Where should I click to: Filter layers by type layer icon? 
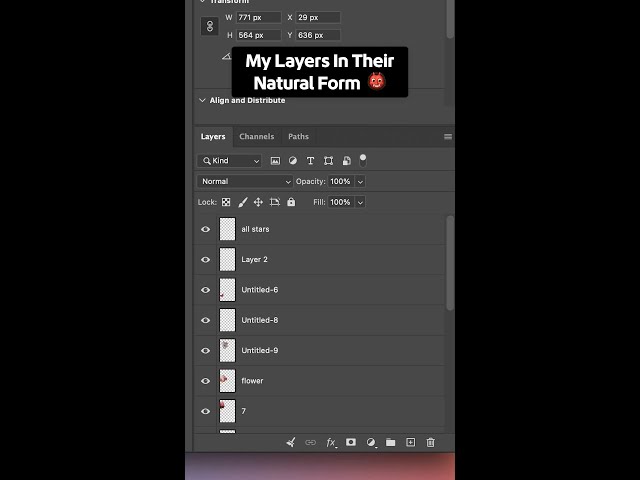[310, 161]
